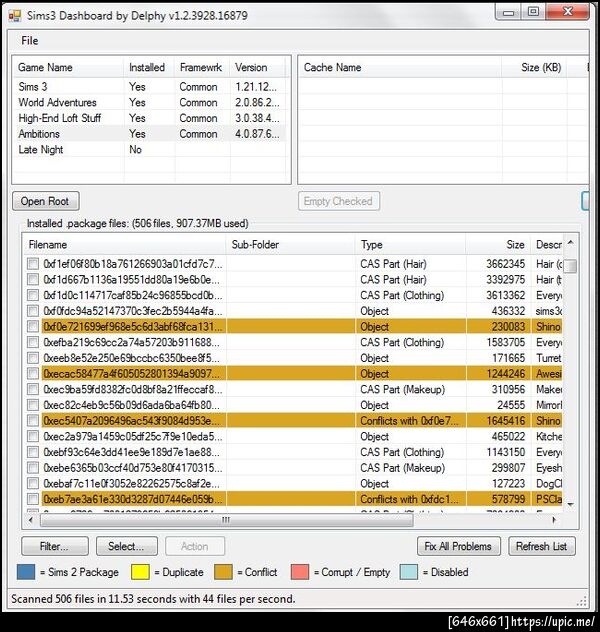Screen dimensions: 600x632
Task: Open the Filter... options
Action: pyautogui.click(x=55, y=547)
